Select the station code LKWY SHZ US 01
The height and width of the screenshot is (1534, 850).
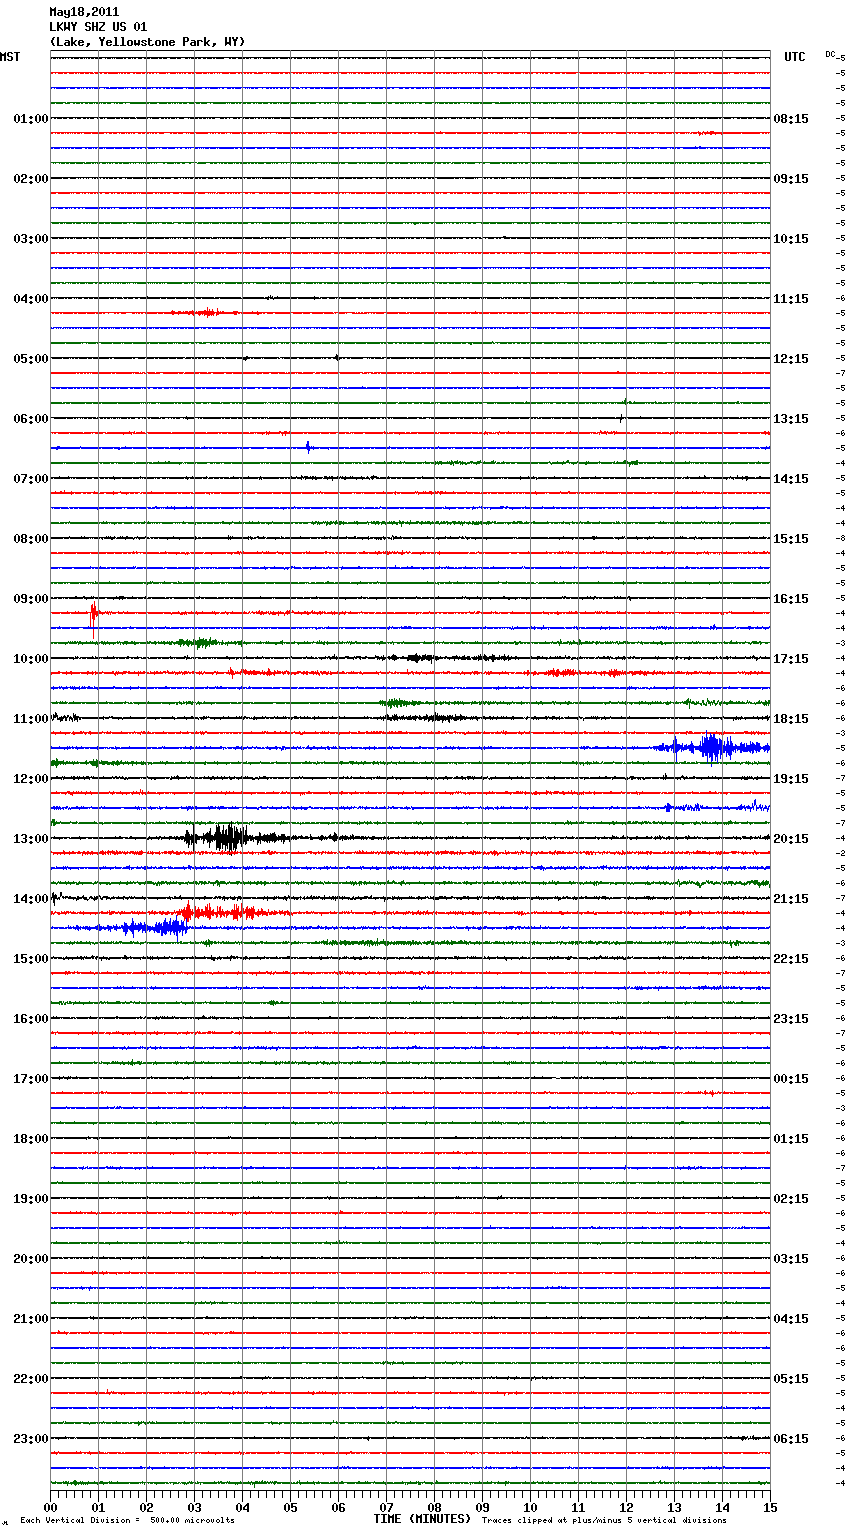(98, 27)
